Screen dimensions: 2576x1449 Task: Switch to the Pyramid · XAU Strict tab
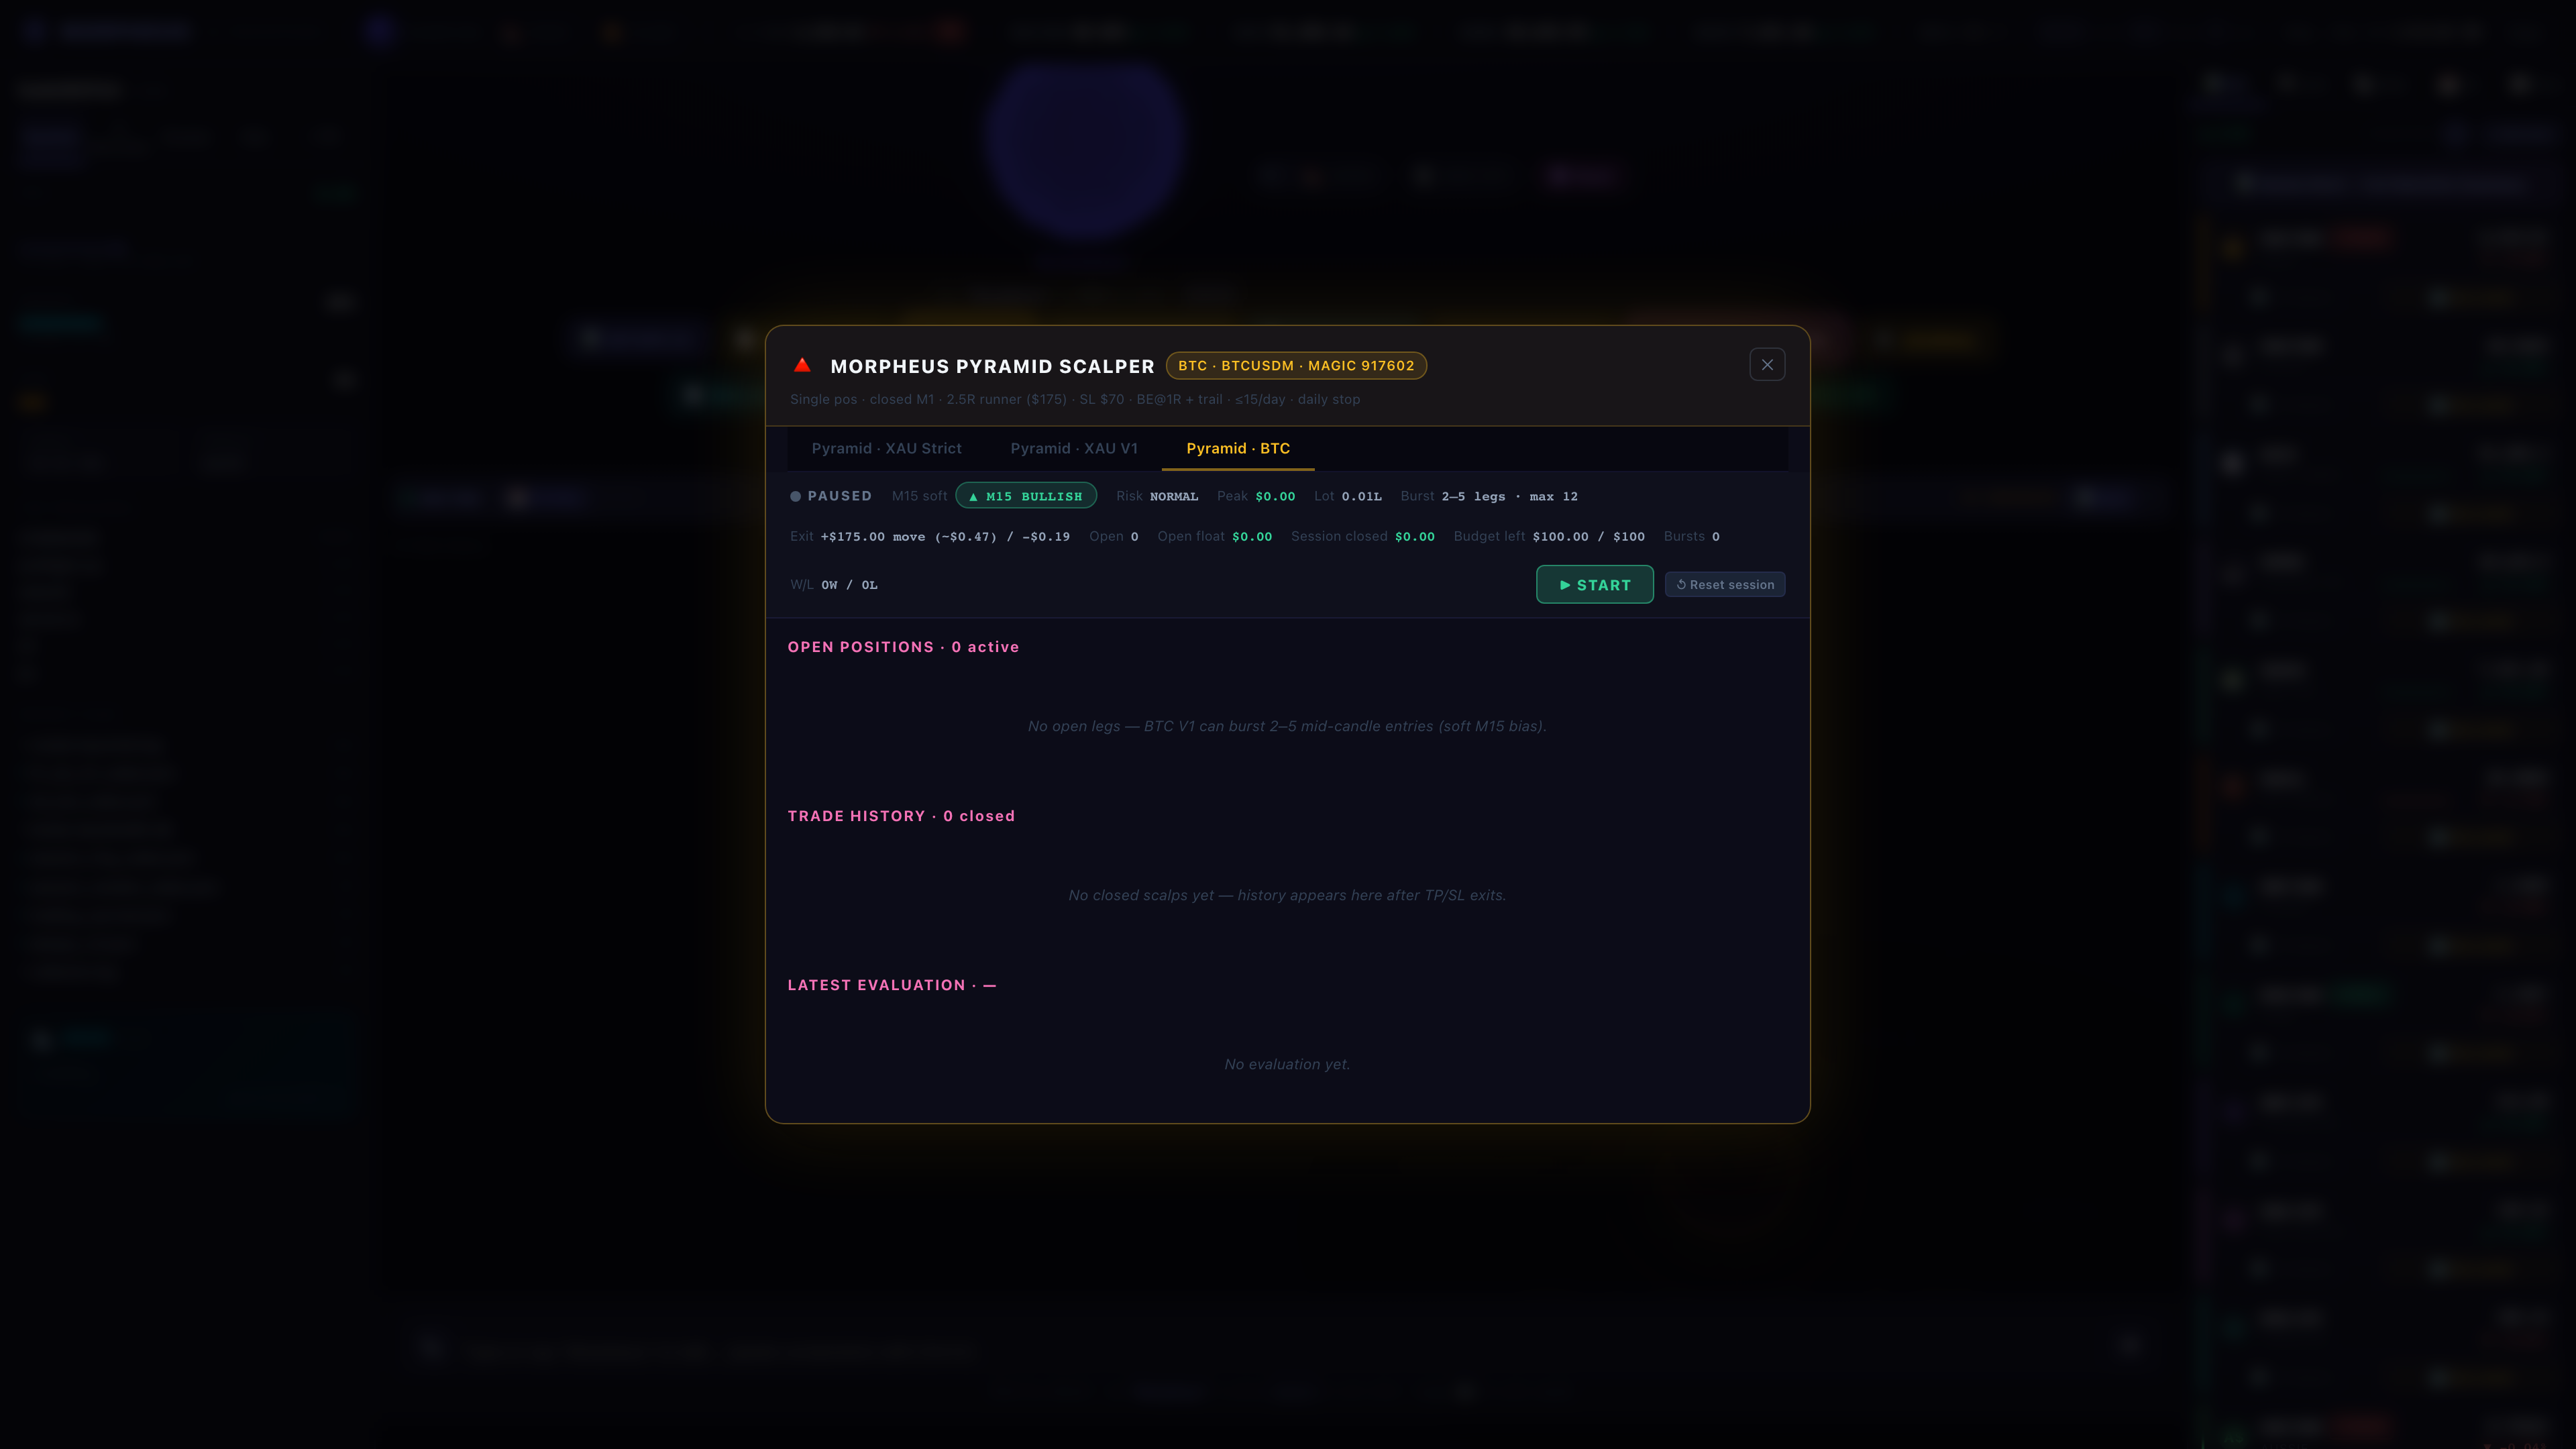coord(886,449)
